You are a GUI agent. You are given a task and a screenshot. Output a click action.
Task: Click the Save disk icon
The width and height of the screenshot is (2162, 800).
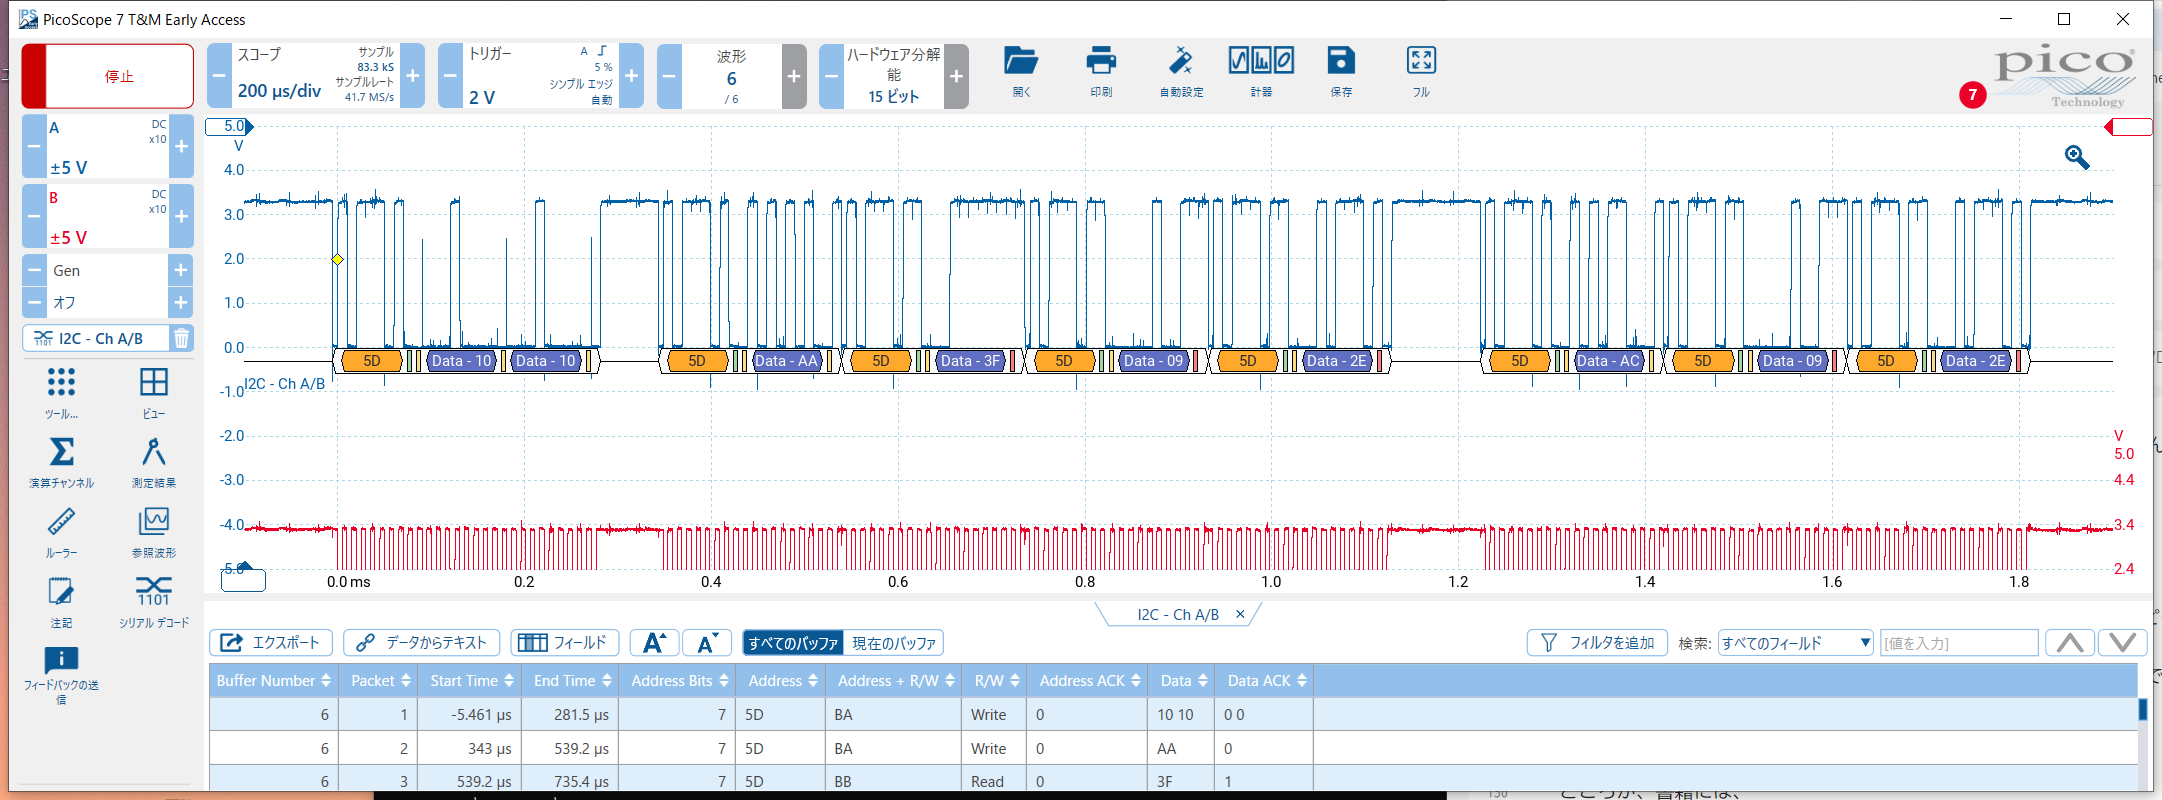(x=1340, y=62)
